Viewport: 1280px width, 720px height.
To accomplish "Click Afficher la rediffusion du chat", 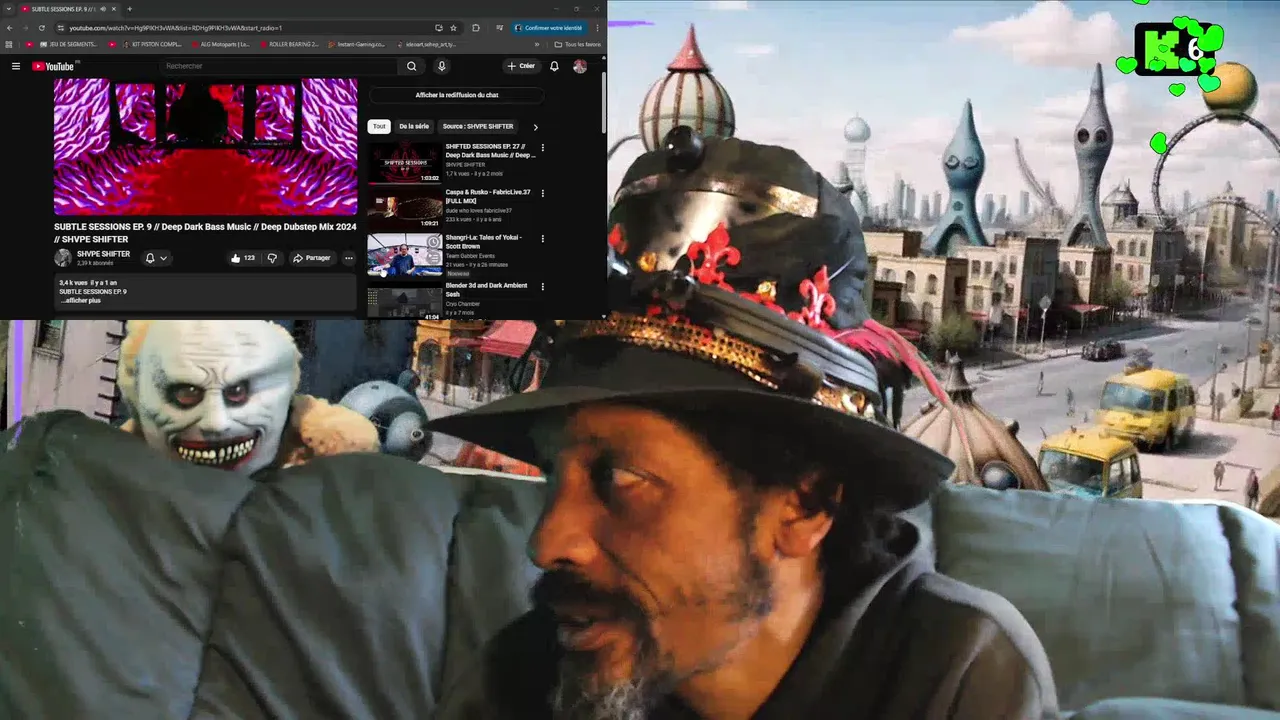I will pos(457,95).
